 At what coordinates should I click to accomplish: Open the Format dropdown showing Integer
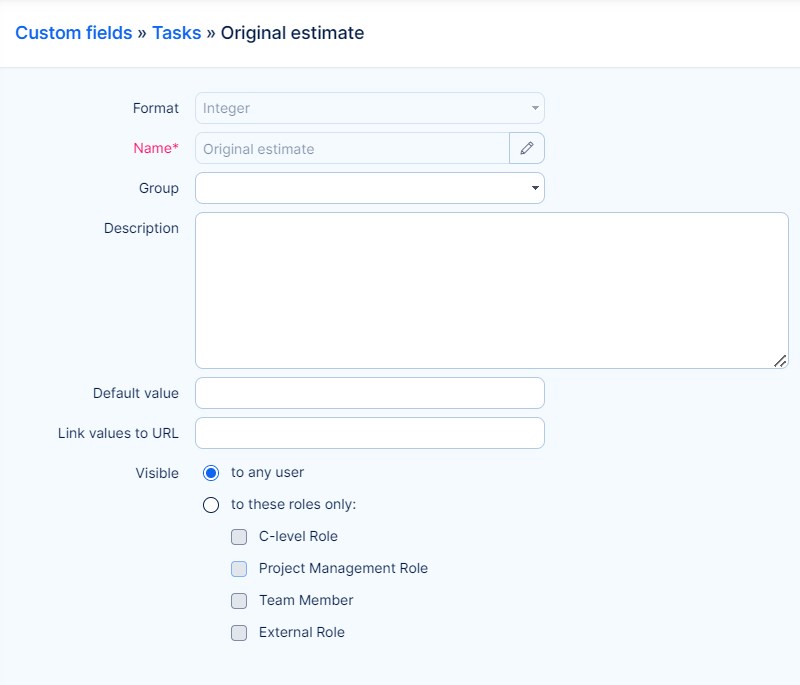tap(369, 108)
